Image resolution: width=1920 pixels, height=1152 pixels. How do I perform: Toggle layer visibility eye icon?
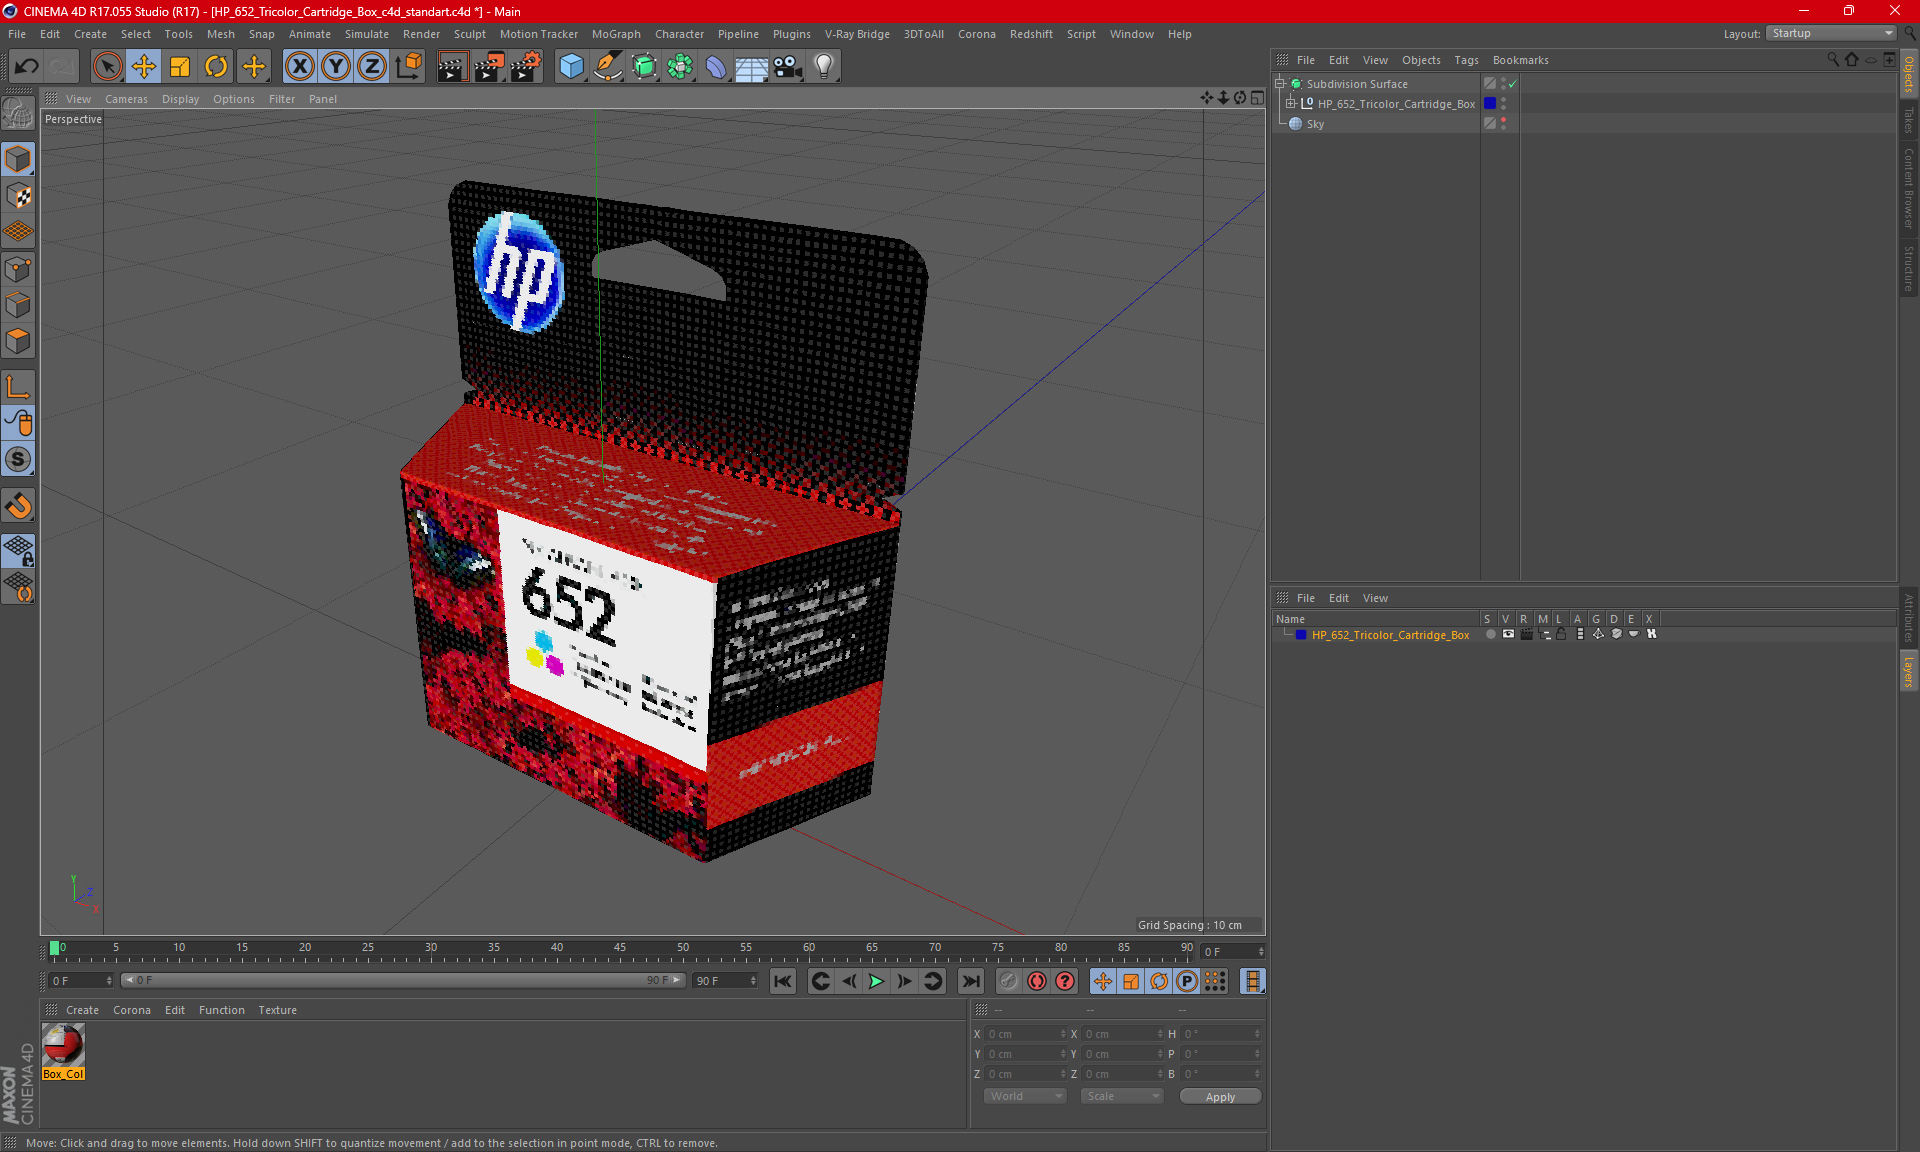[x=1508, y=634]
